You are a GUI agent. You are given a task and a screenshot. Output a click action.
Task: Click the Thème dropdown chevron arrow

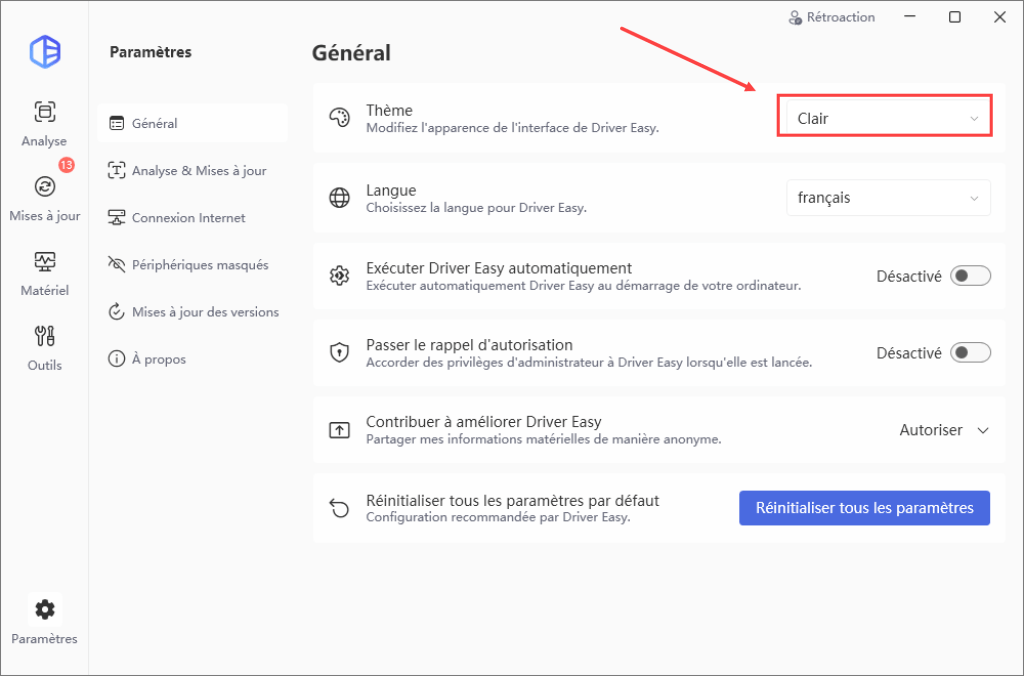pyautogui.click(x=974, y=119)
